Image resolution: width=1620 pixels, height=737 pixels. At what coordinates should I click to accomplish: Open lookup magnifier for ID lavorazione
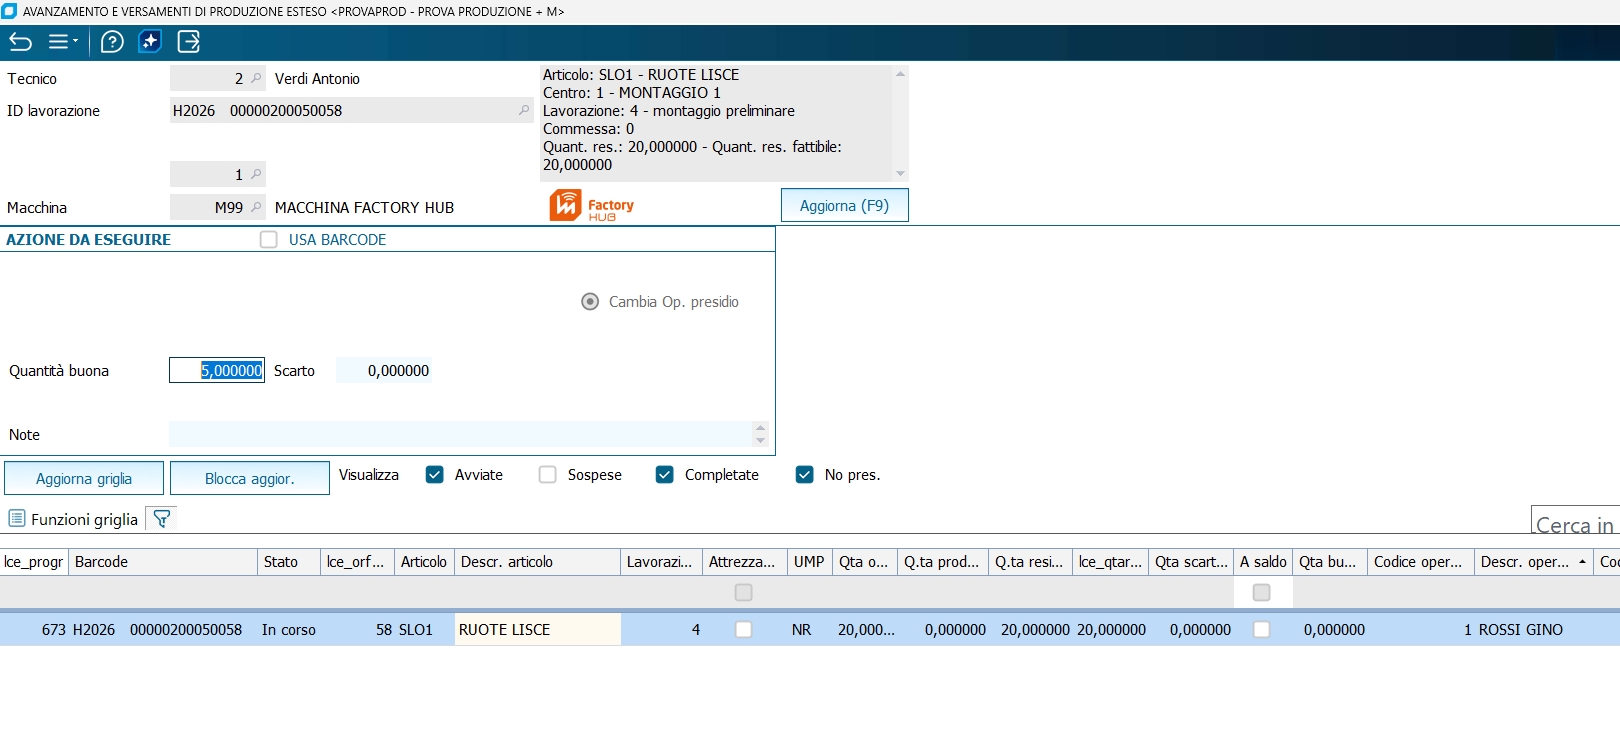524,110
